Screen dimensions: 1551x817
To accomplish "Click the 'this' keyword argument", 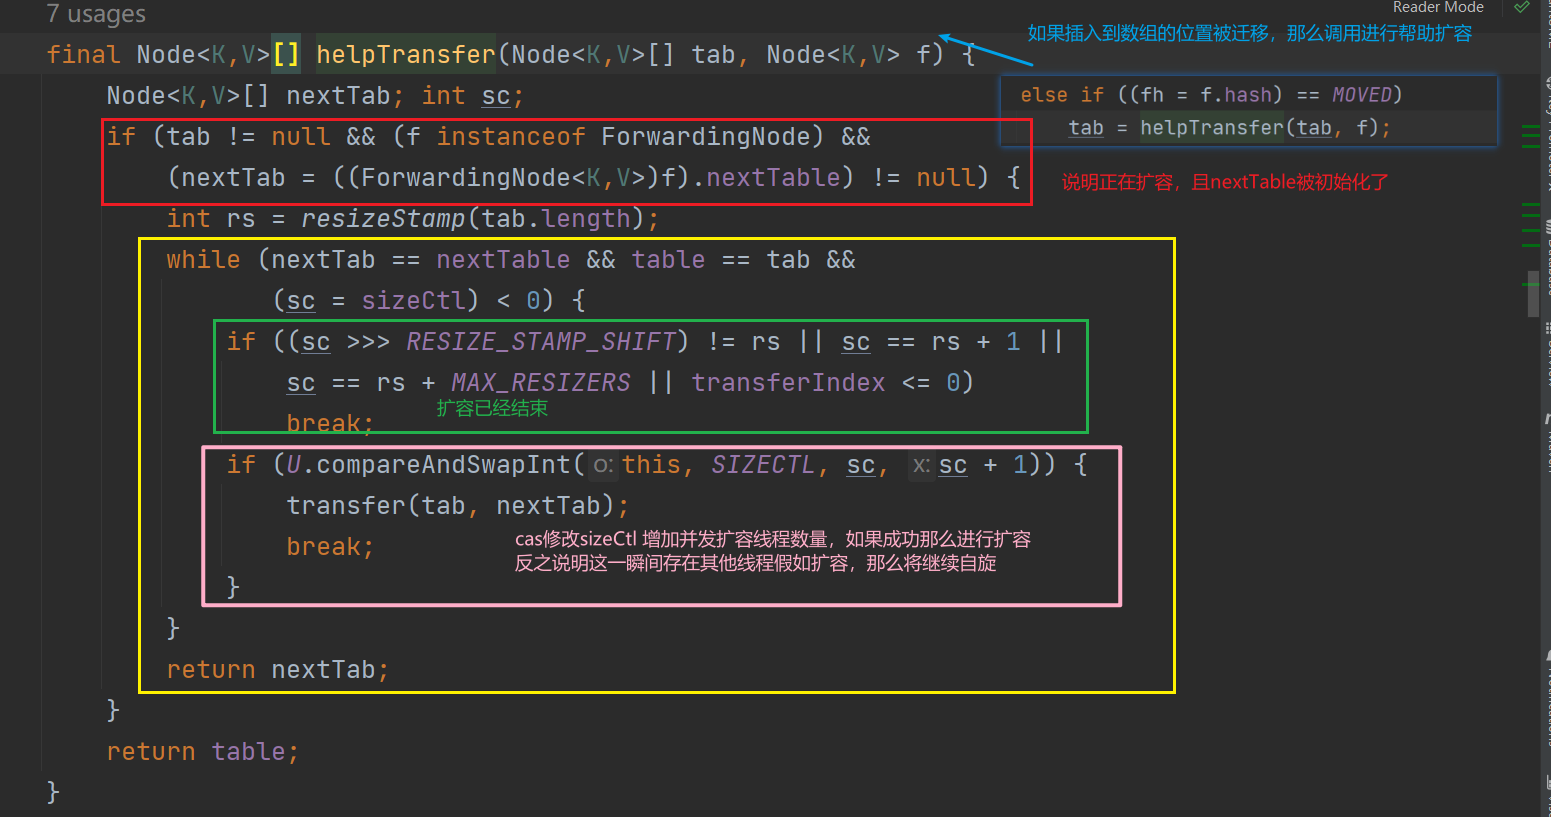I will click(651, 465).
